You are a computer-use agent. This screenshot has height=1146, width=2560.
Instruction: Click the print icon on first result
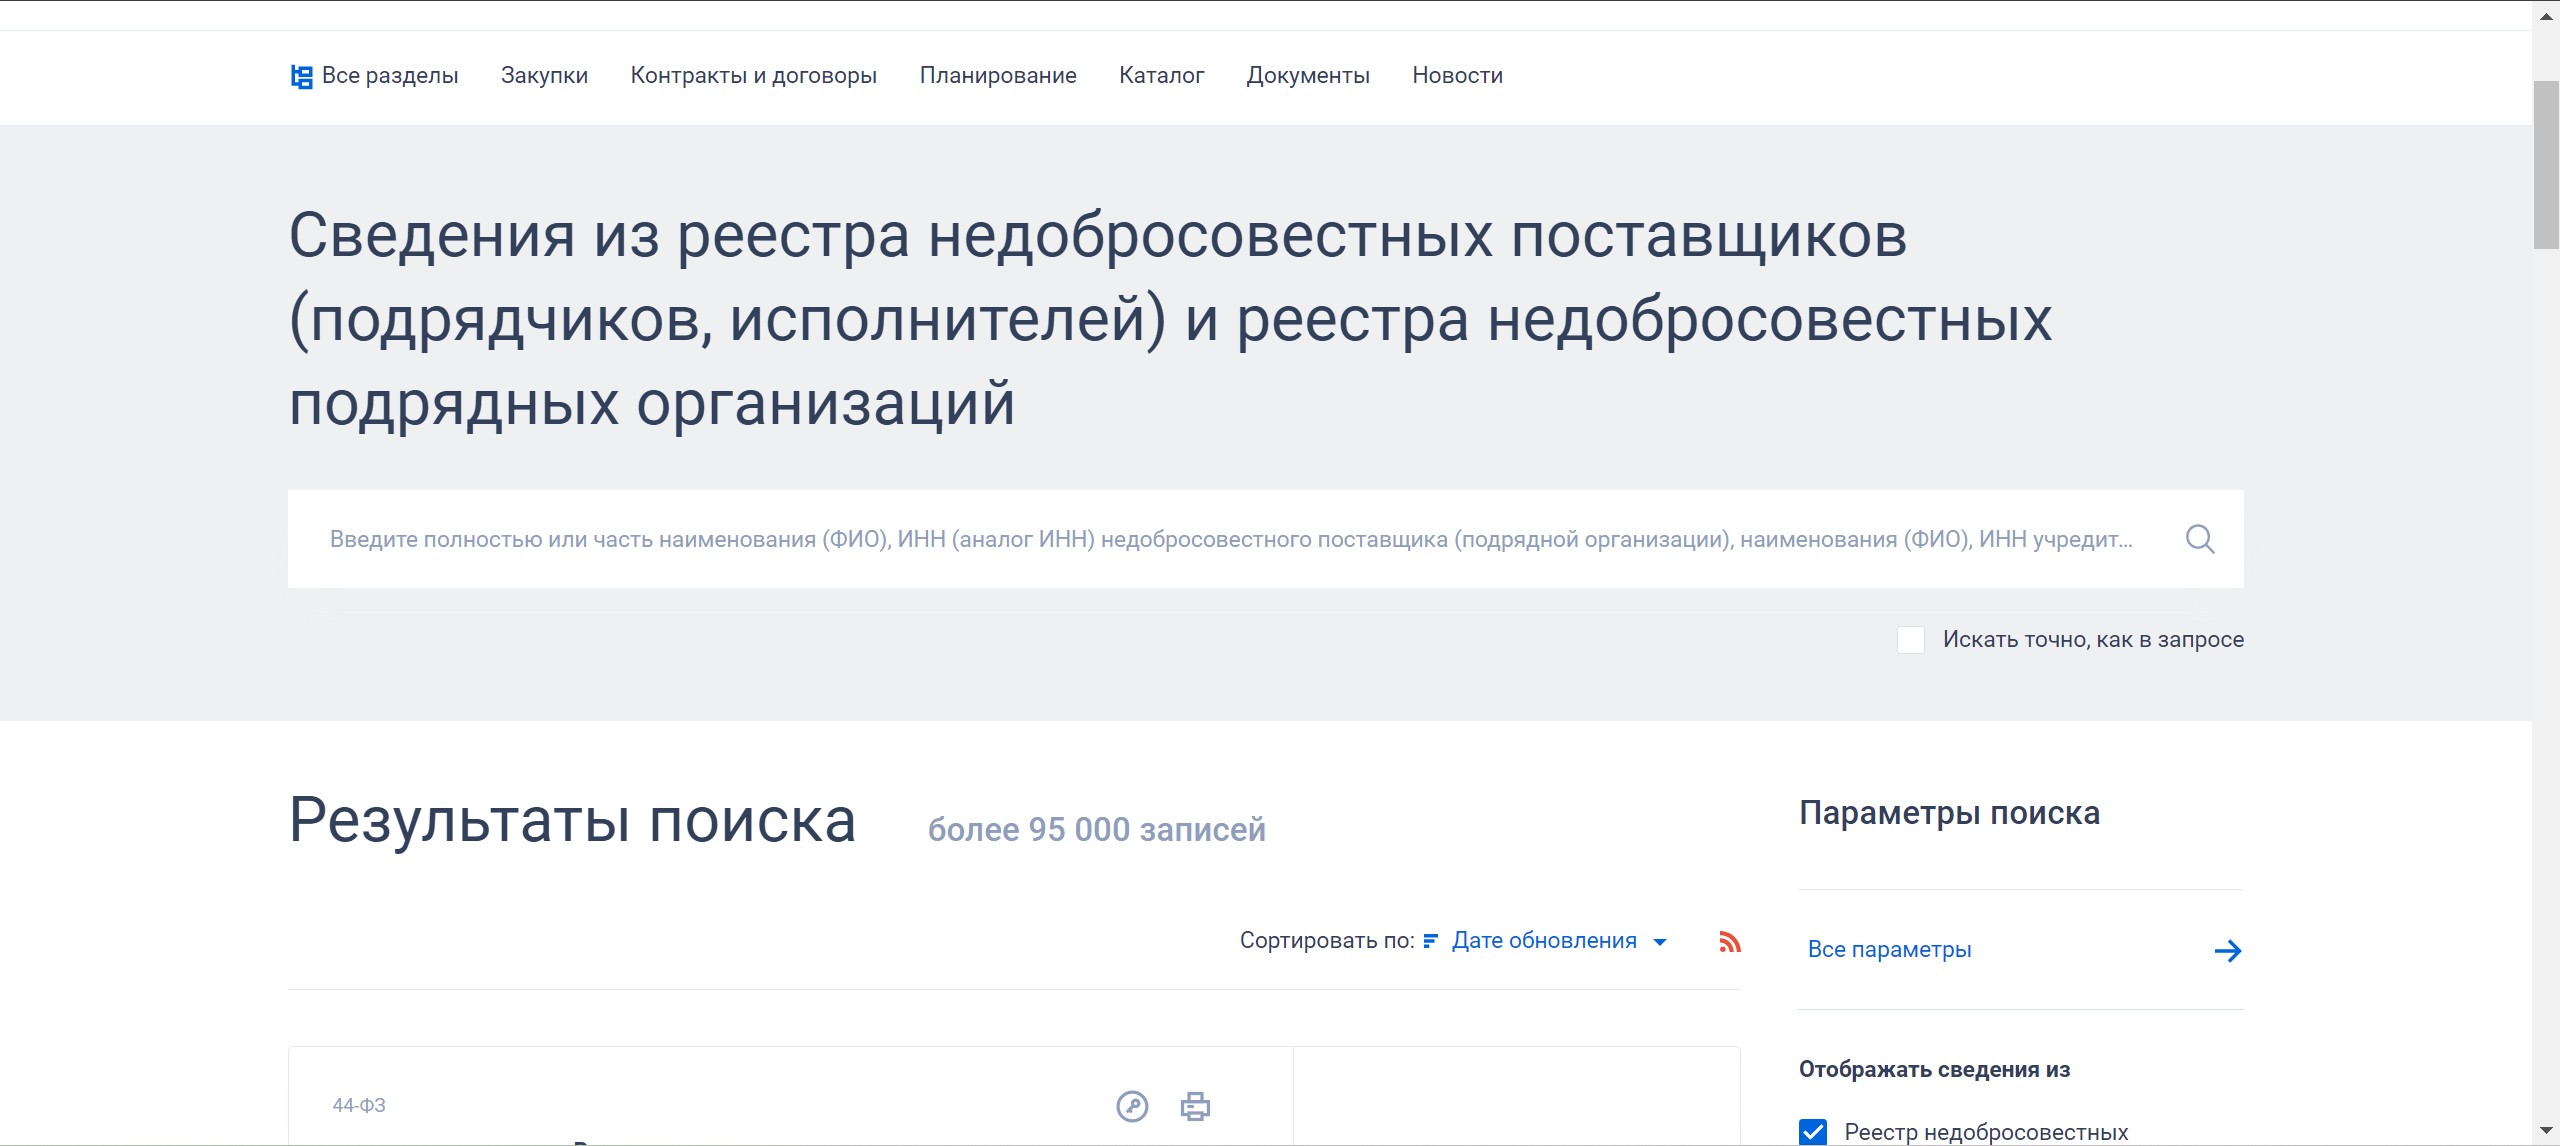[x=1195, y=1106]
